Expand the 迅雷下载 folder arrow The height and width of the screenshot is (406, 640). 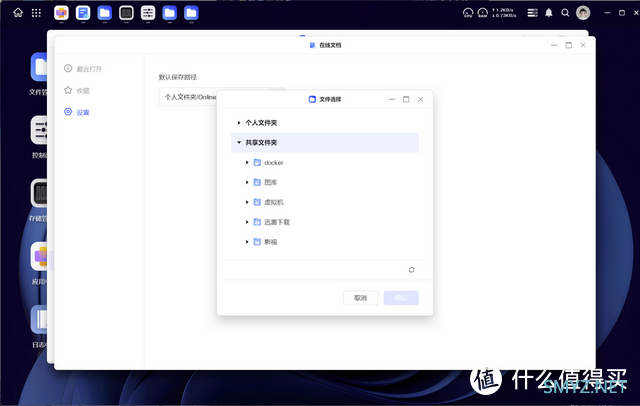tap(247, 222)
